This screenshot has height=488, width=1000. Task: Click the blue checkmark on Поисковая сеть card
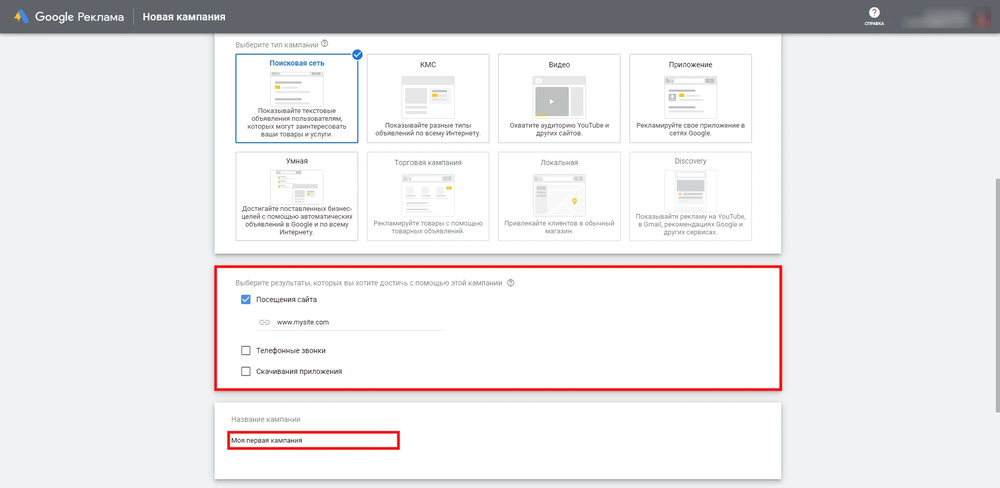(x=357, y=54)
